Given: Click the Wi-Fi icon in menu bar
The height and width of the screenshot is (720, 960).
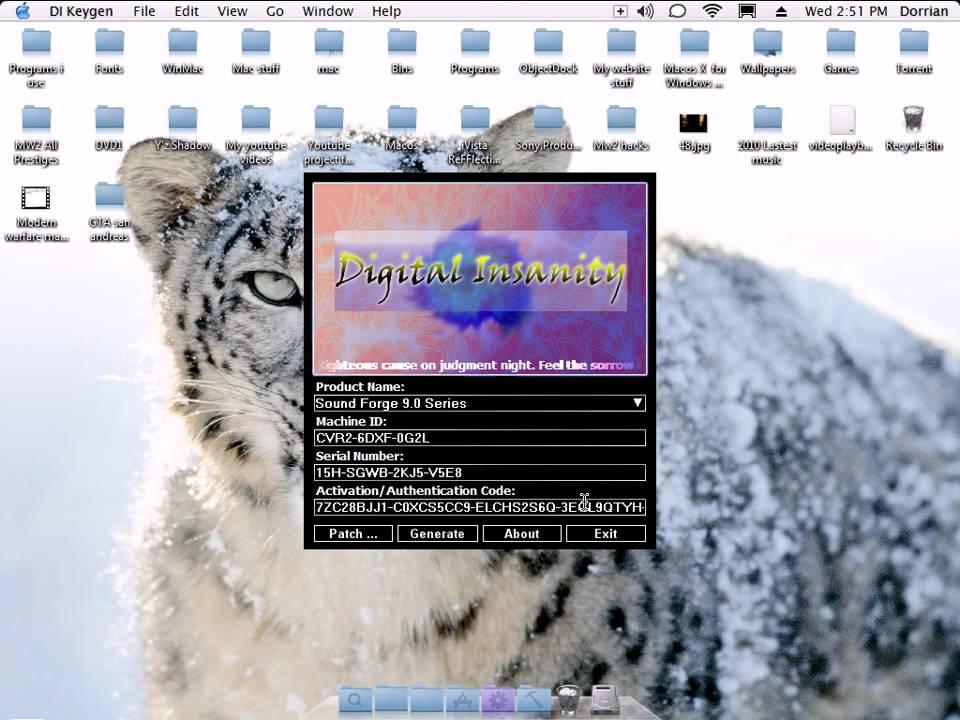Looking at the screenshot, I should 712,11.
